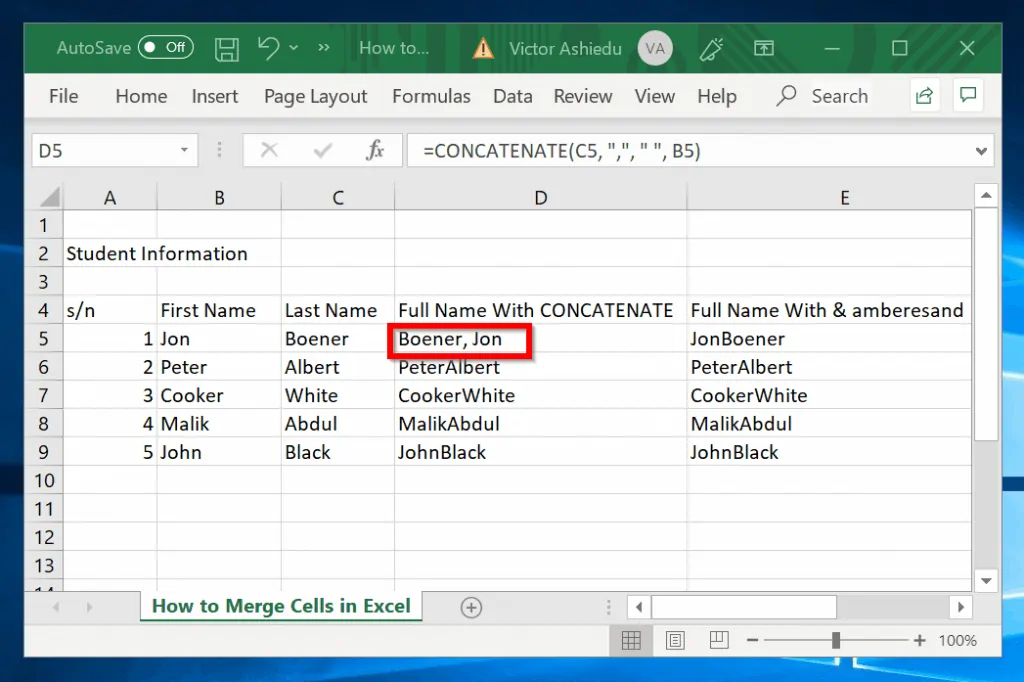This screenshot has width=1024, height=682.
Task: Click the Insert Function fx icon
Action: [x=375, y=151]
